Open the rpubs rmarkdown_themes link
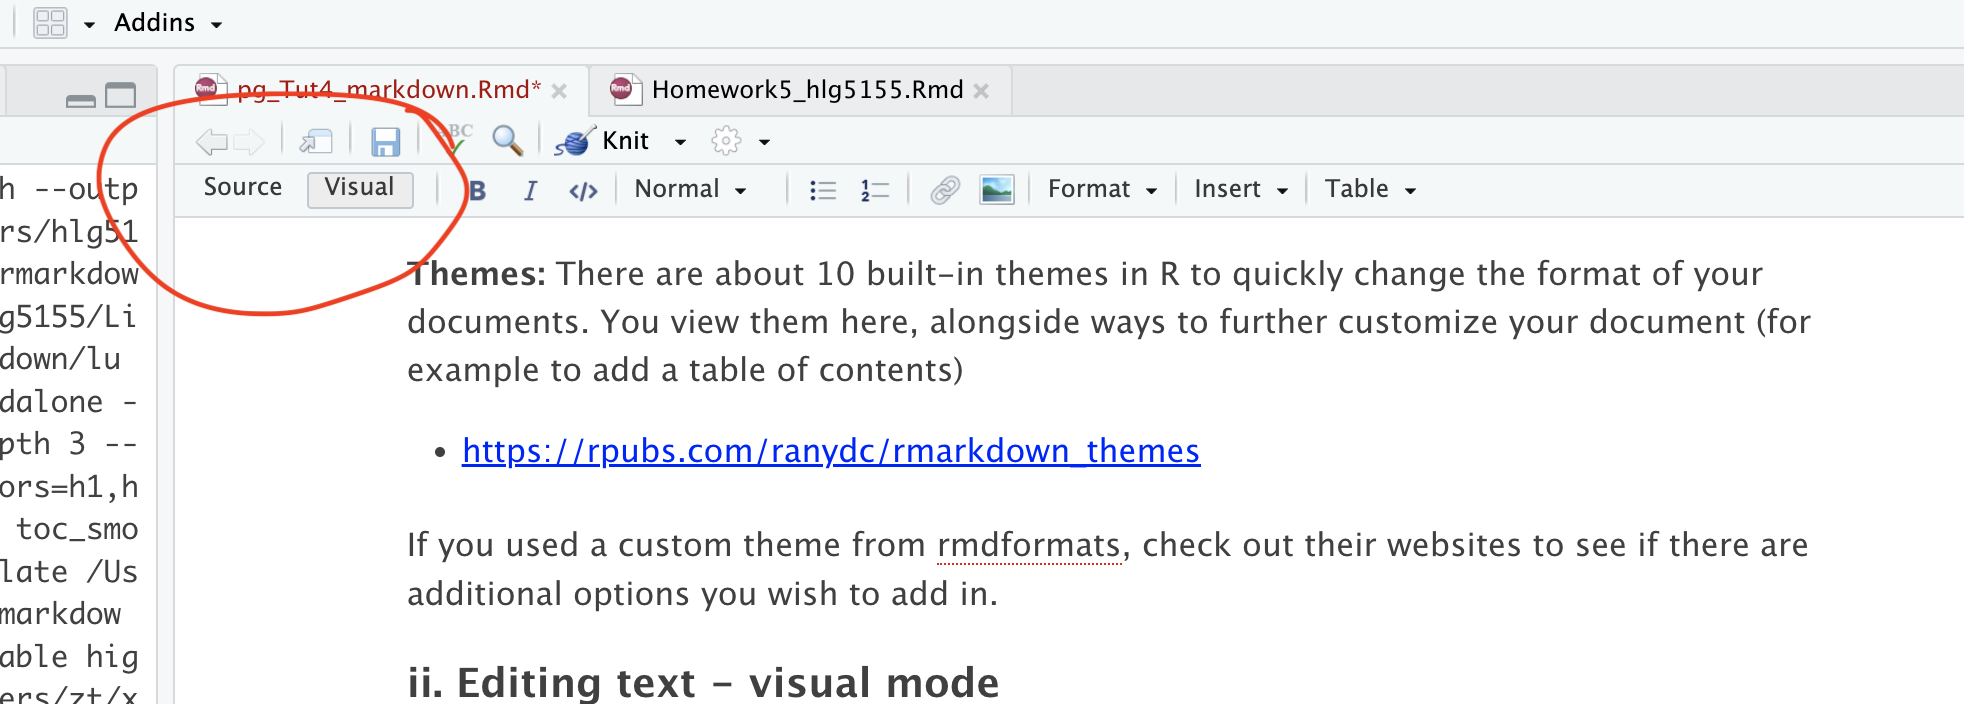Image resolution: width=1964 pixels, height=704 pixels. [830, 452]
